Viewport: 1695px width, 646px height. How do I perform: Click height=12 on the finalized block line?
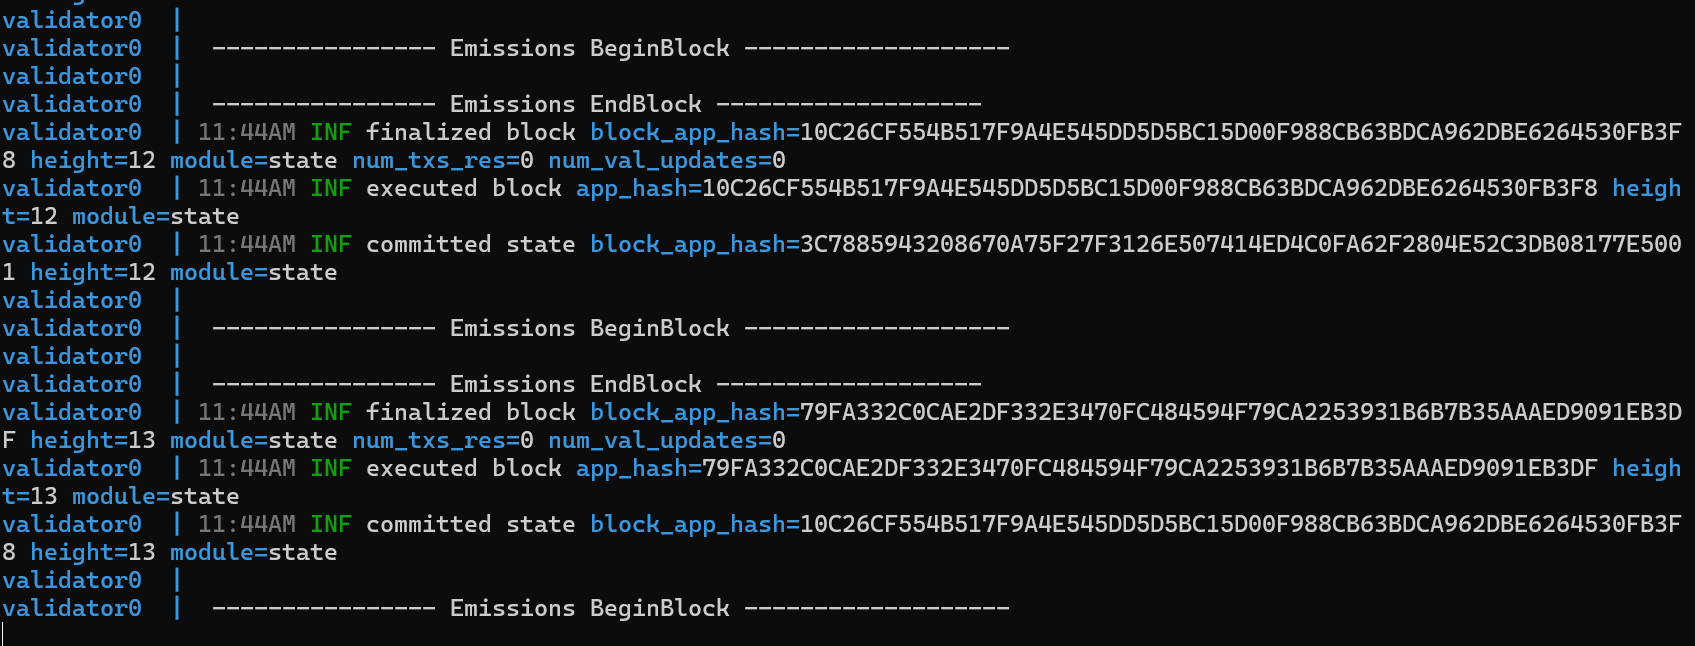click(93, 160)
